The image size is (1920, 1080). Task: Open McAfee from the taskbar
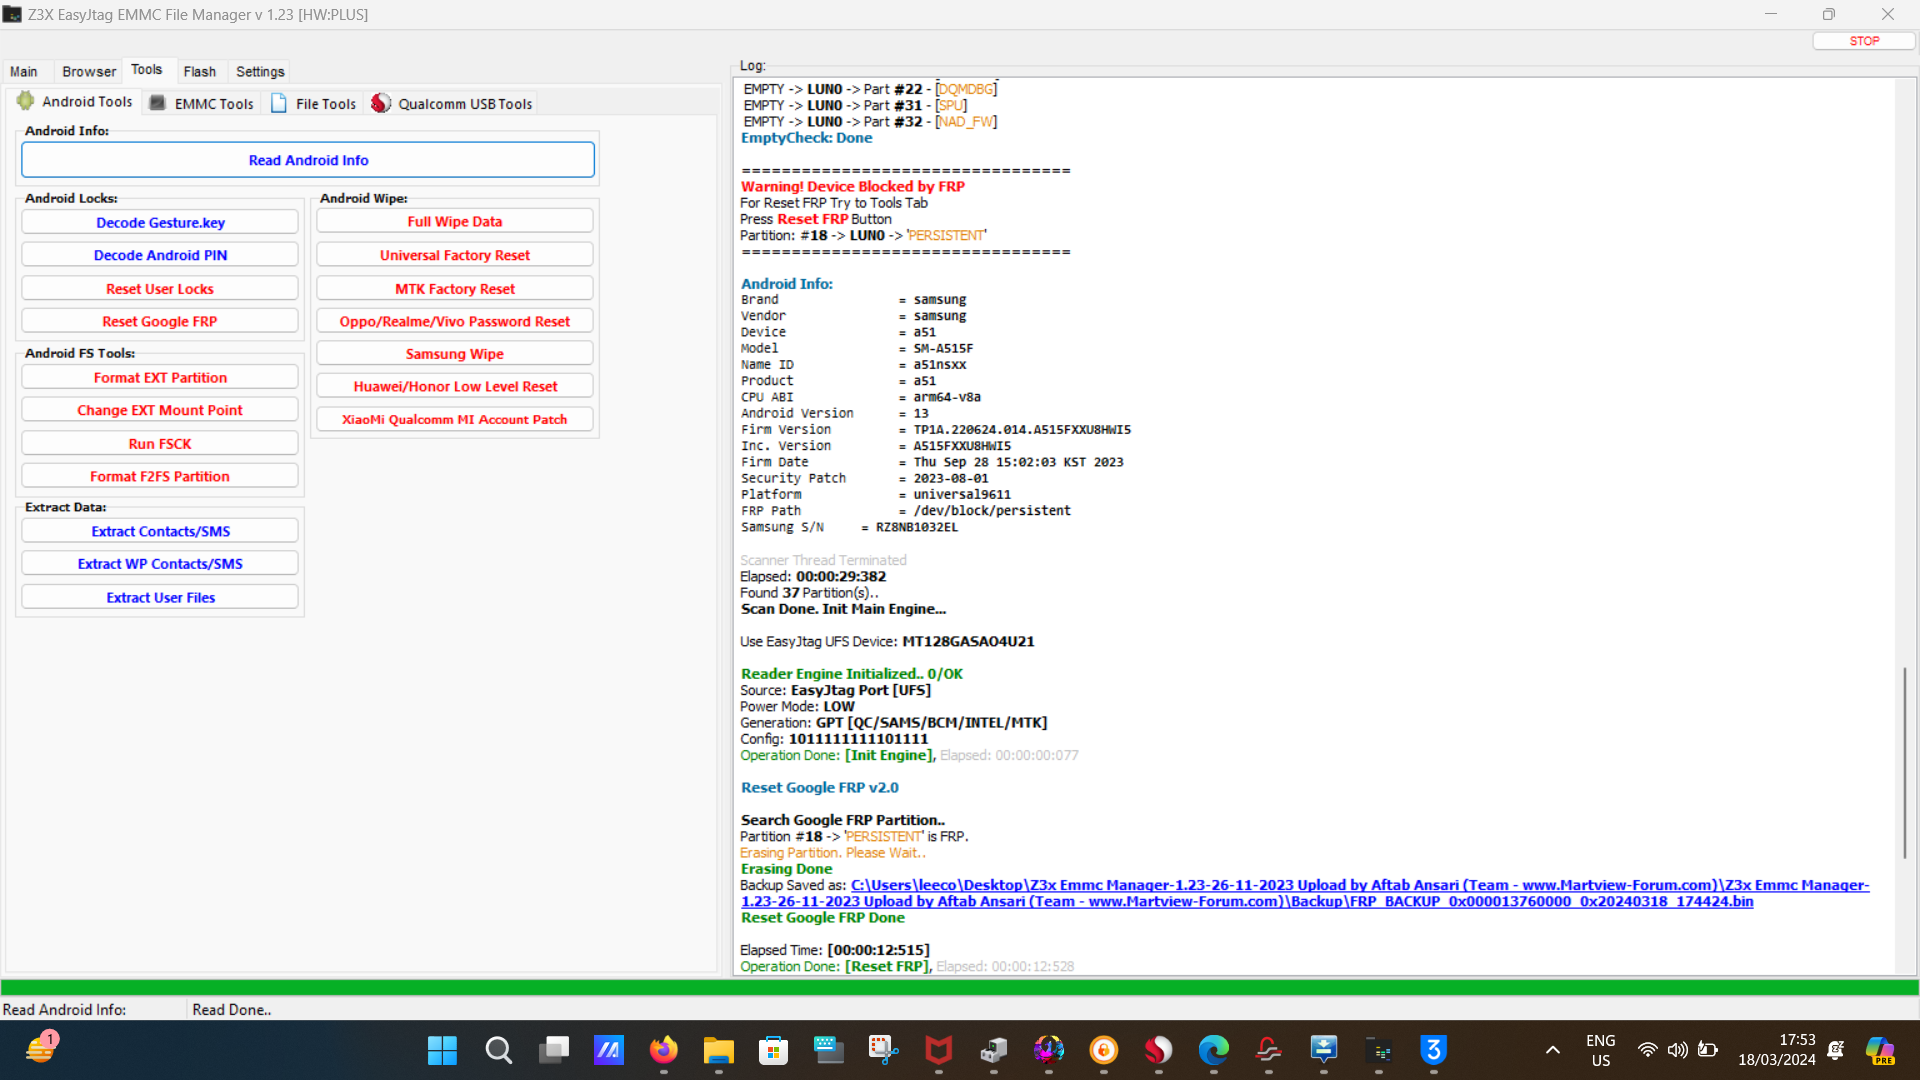click(x=938, y=1050)
